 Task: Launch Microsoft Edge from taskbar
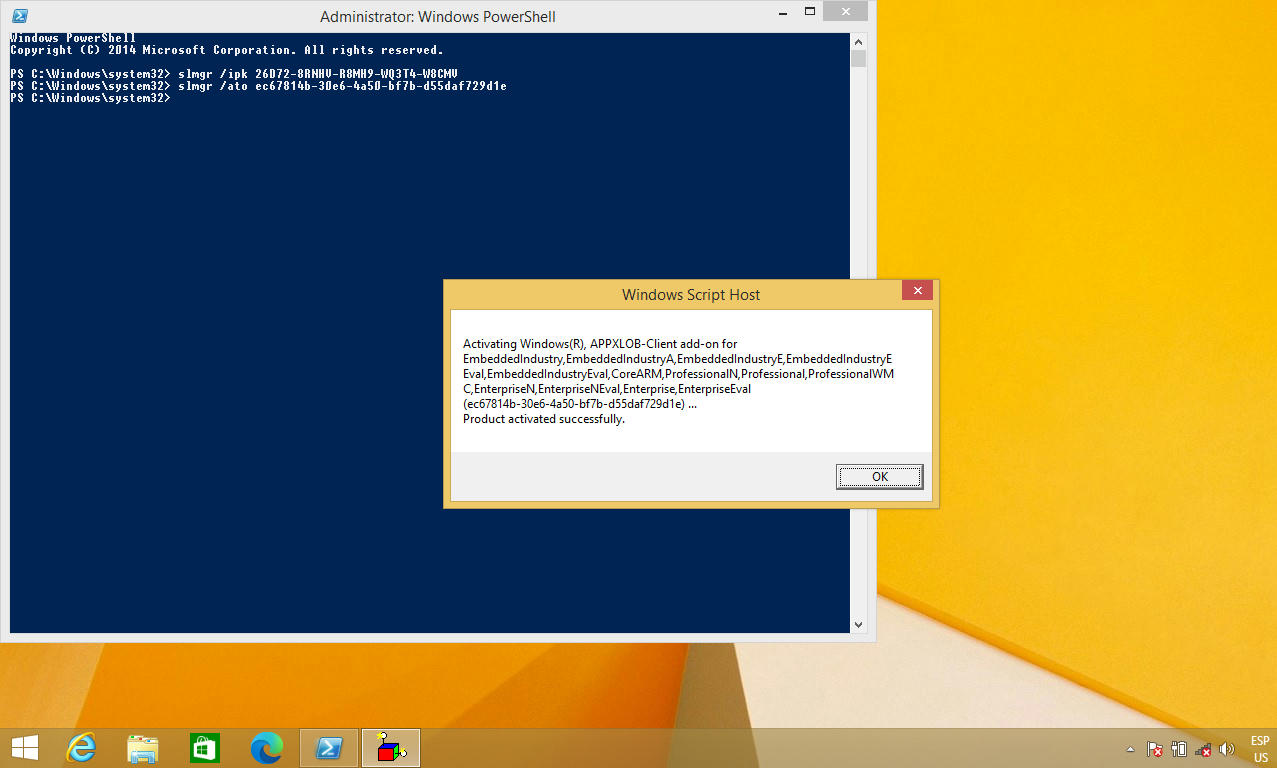(x=267, y=747)
